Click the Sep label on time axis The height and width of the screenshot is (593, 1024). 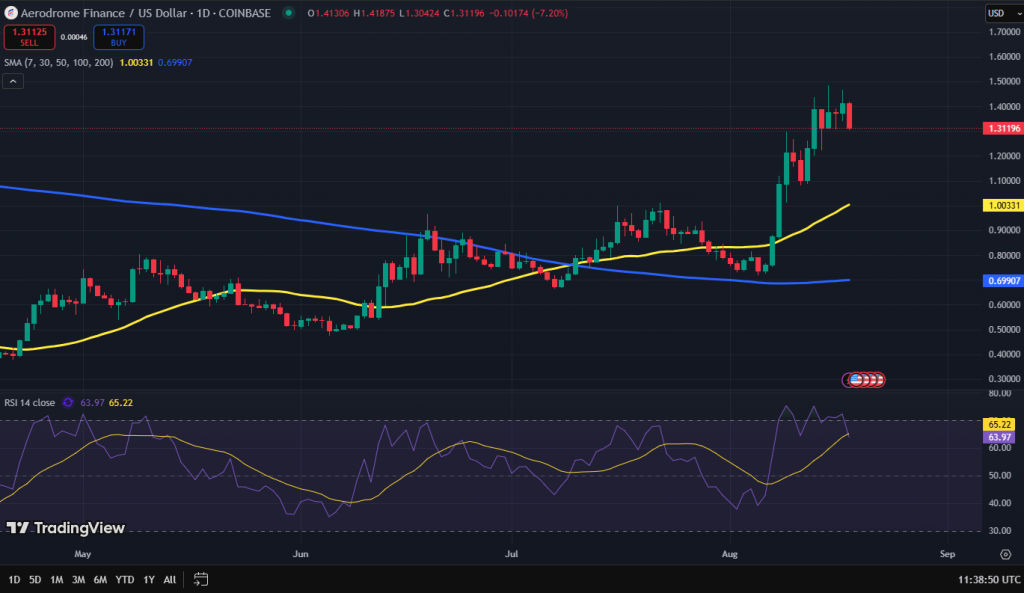(948, 554)
